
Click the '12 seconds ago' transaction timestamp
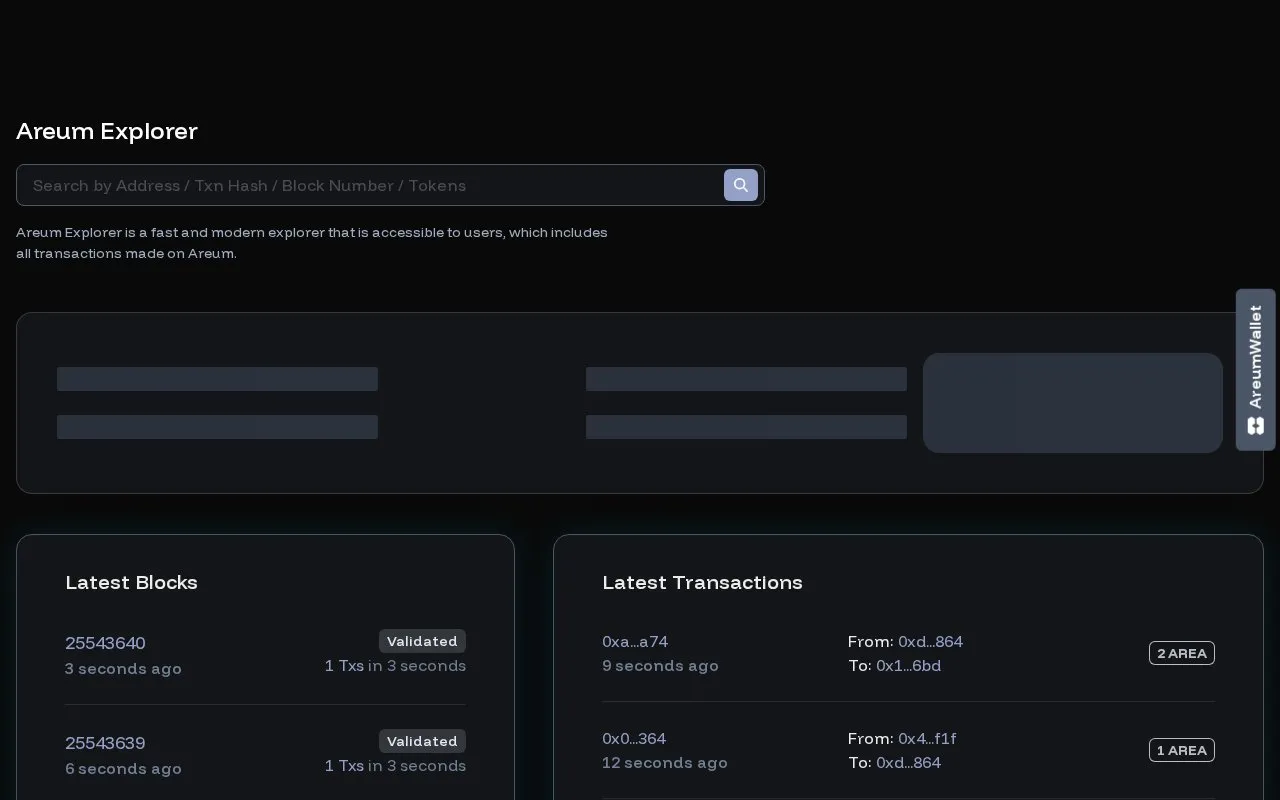coord(665,763)
